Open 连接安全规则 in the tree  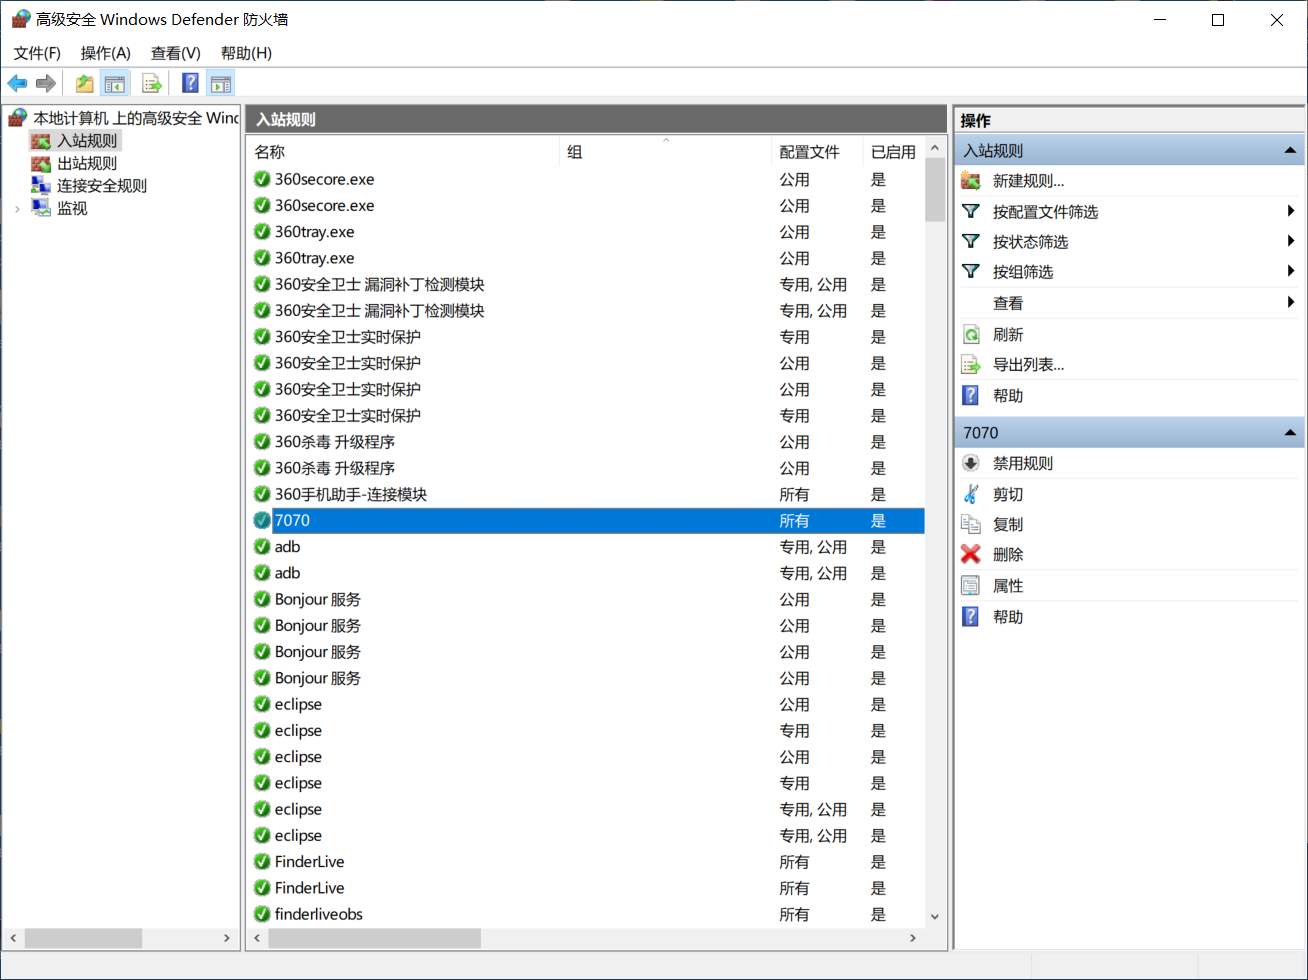pyautogui.click(x=102, y=185)
